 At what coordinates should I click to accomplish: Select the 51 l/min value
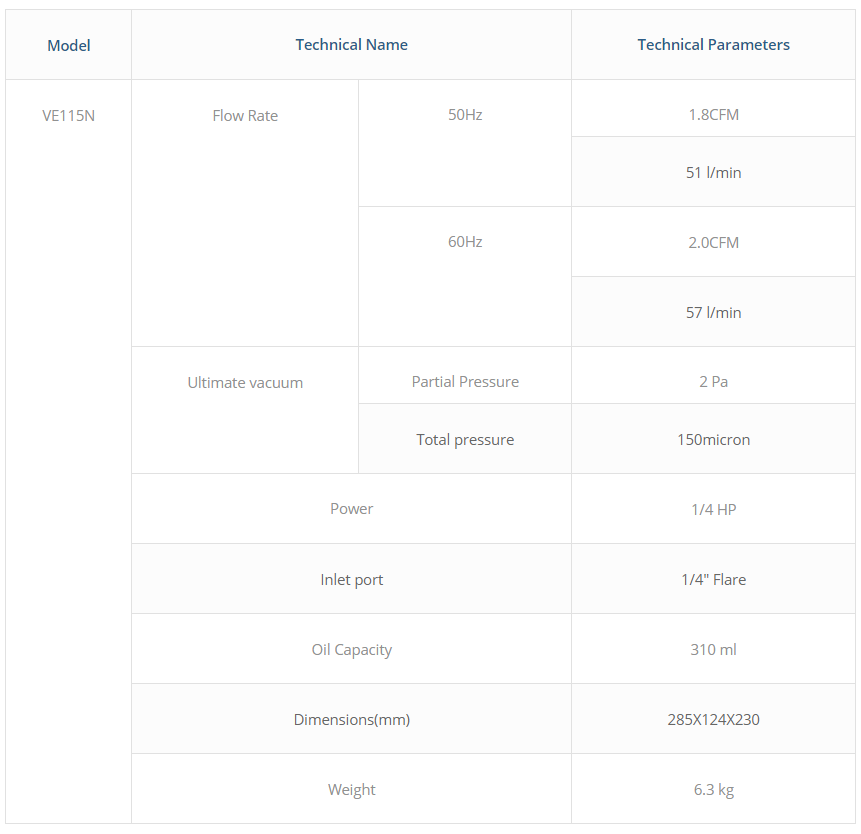click(x=713, y=173)
